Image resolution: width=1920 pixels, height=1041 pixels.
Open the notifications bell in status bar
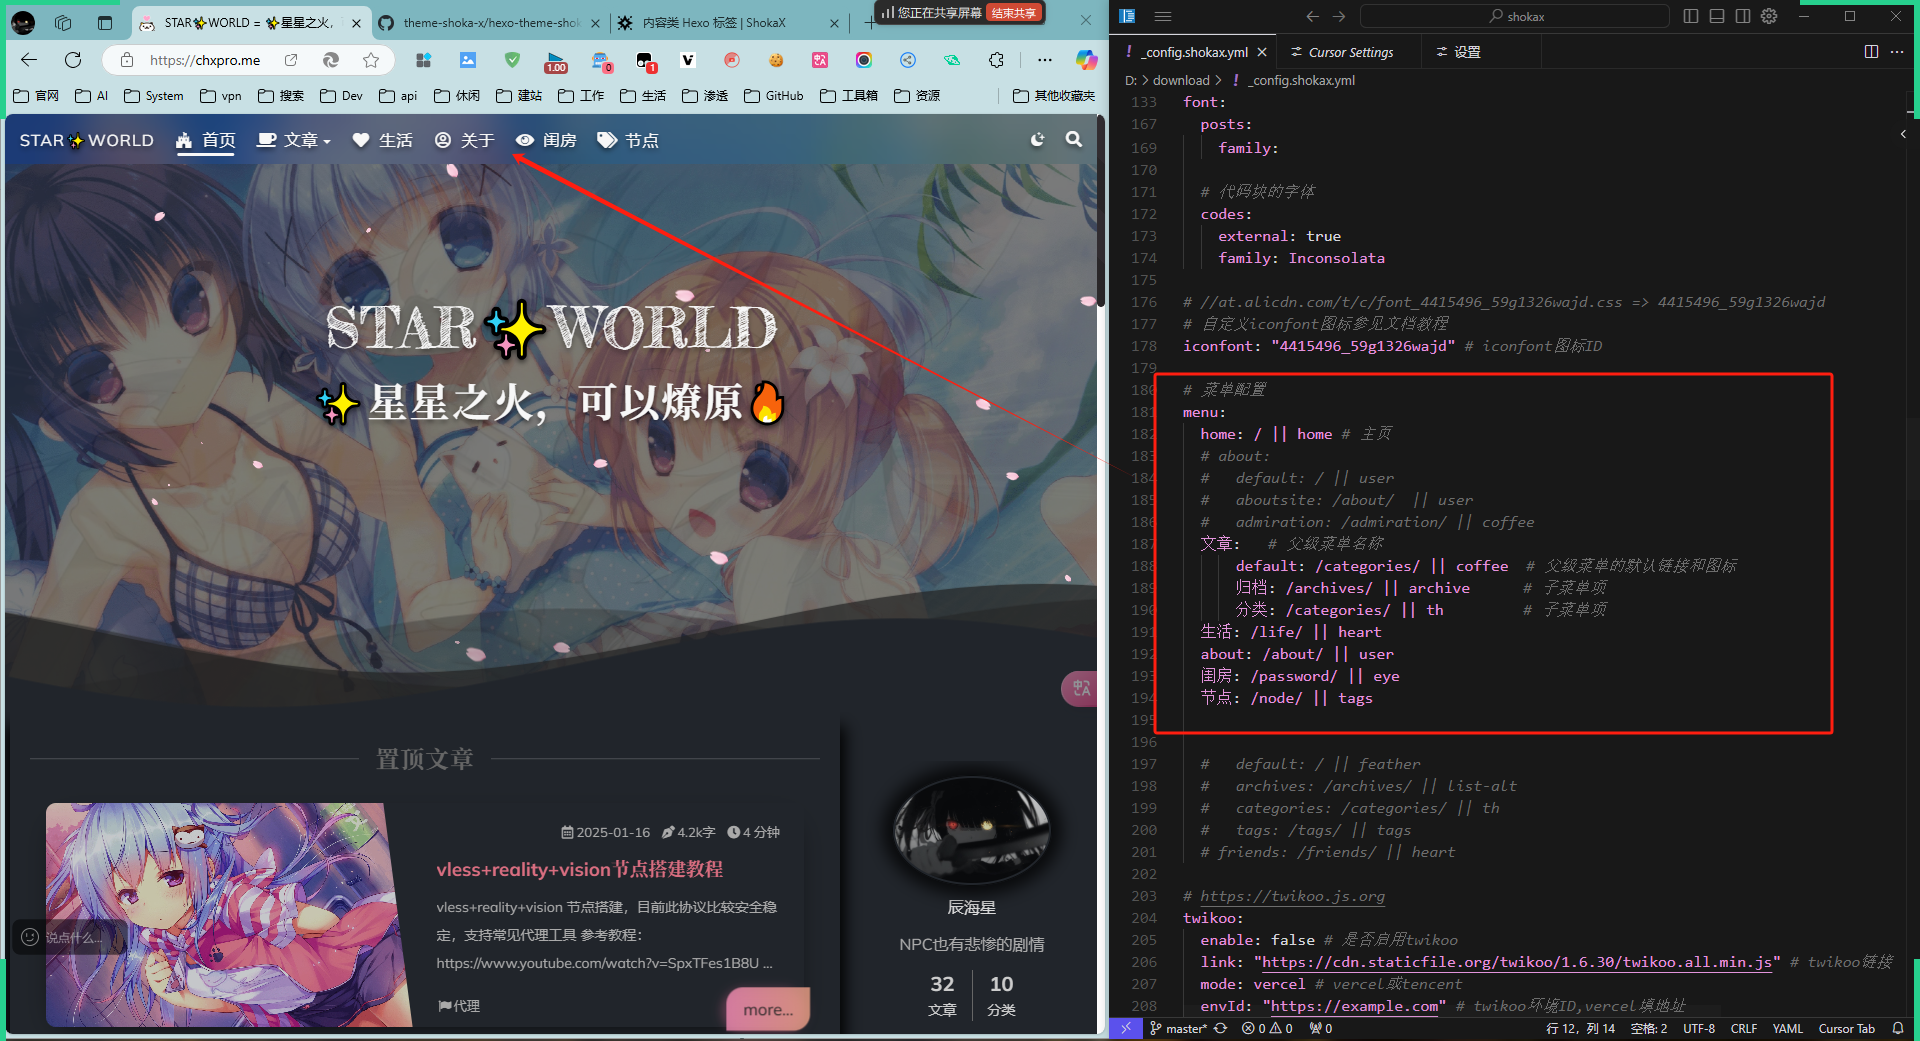pos(1897,1028)
